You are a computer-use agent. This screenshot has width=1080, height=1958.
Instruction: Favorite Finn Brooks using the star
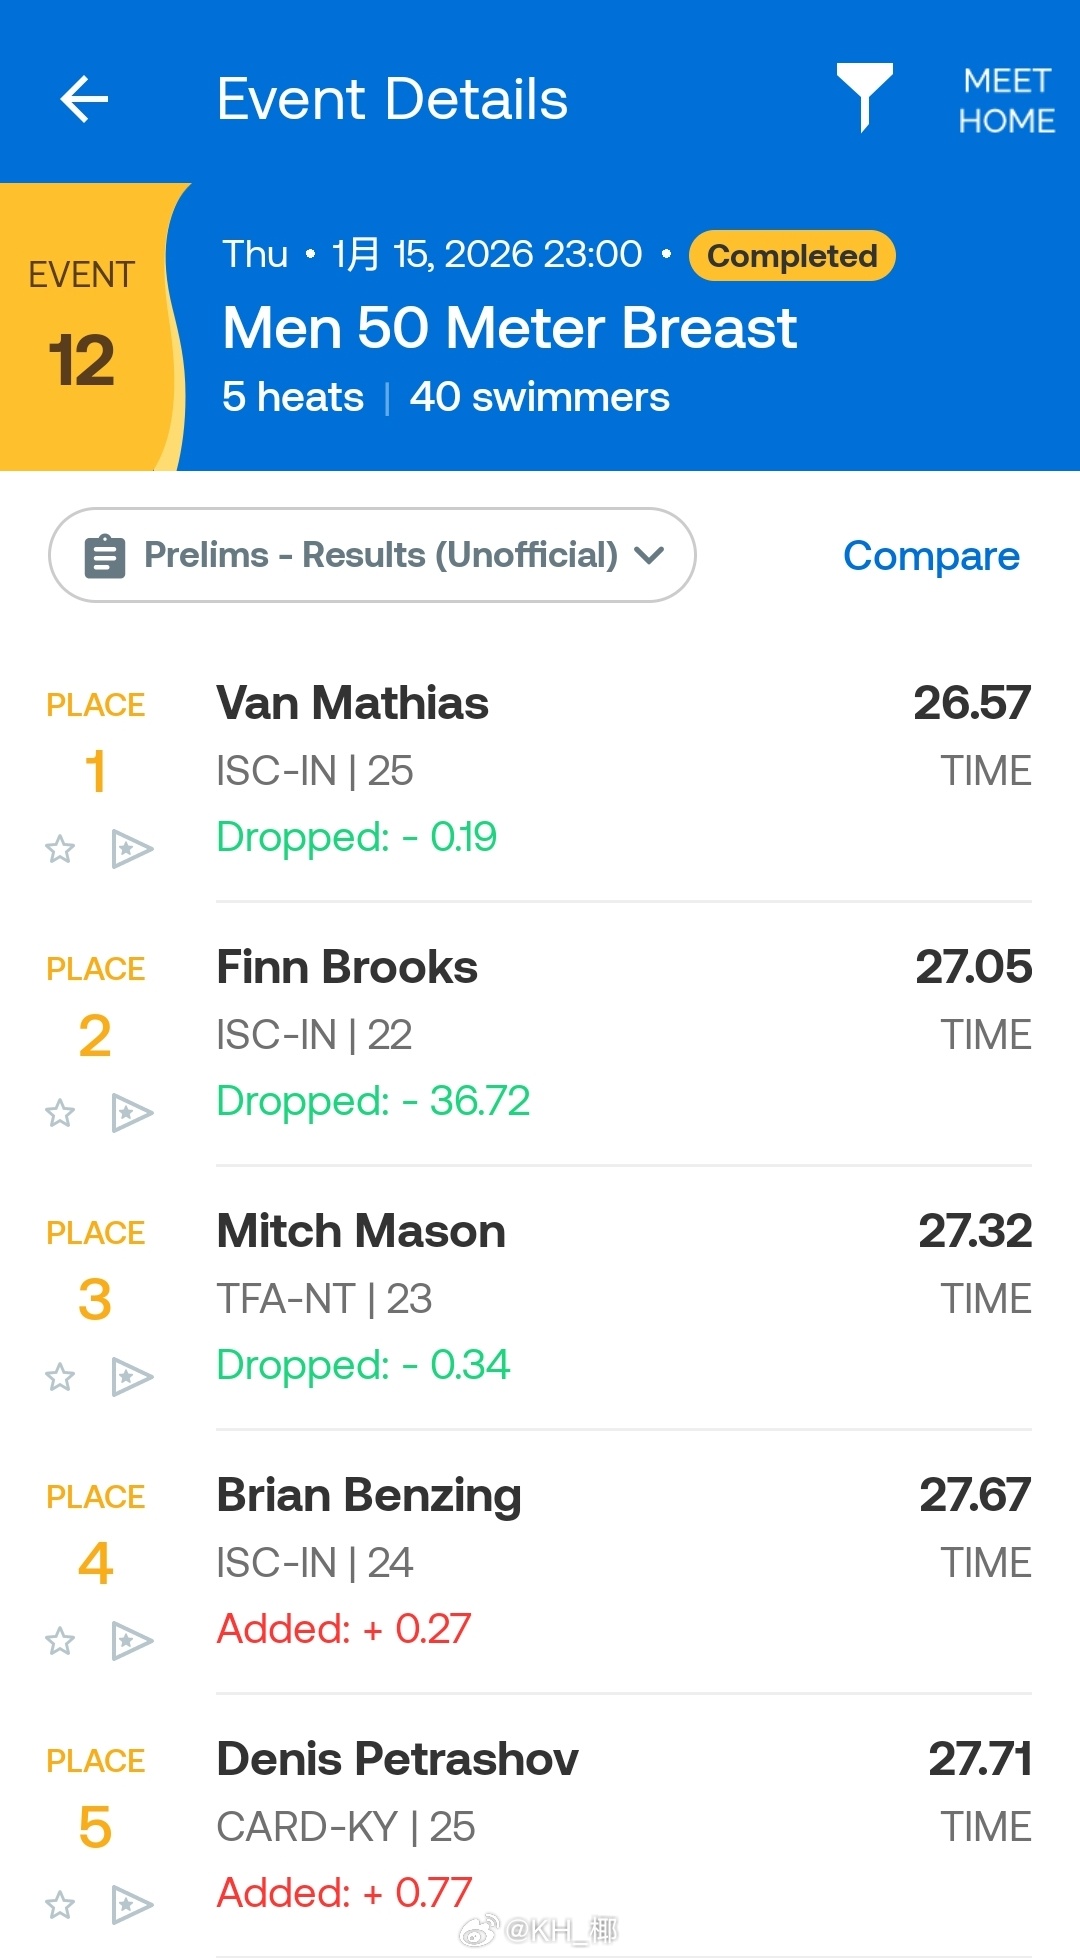60,1113
